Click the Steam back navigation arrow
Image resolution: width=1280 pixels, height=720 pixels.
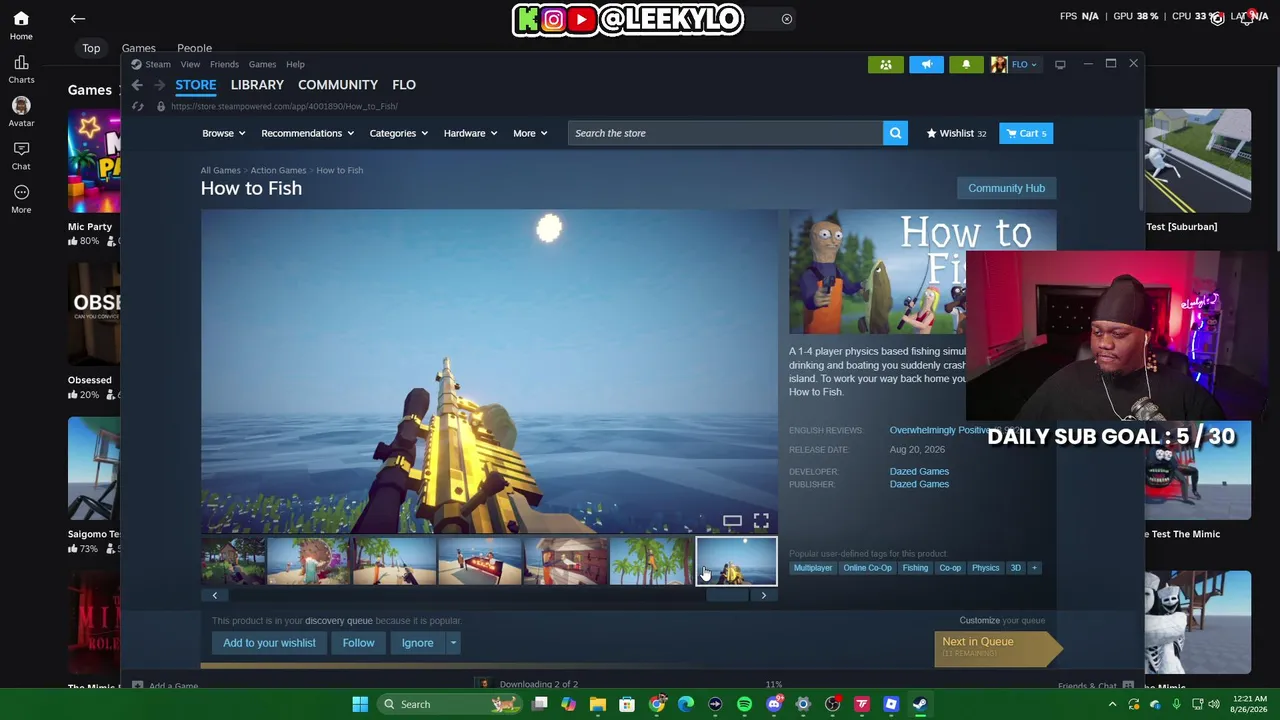[137, 85]
